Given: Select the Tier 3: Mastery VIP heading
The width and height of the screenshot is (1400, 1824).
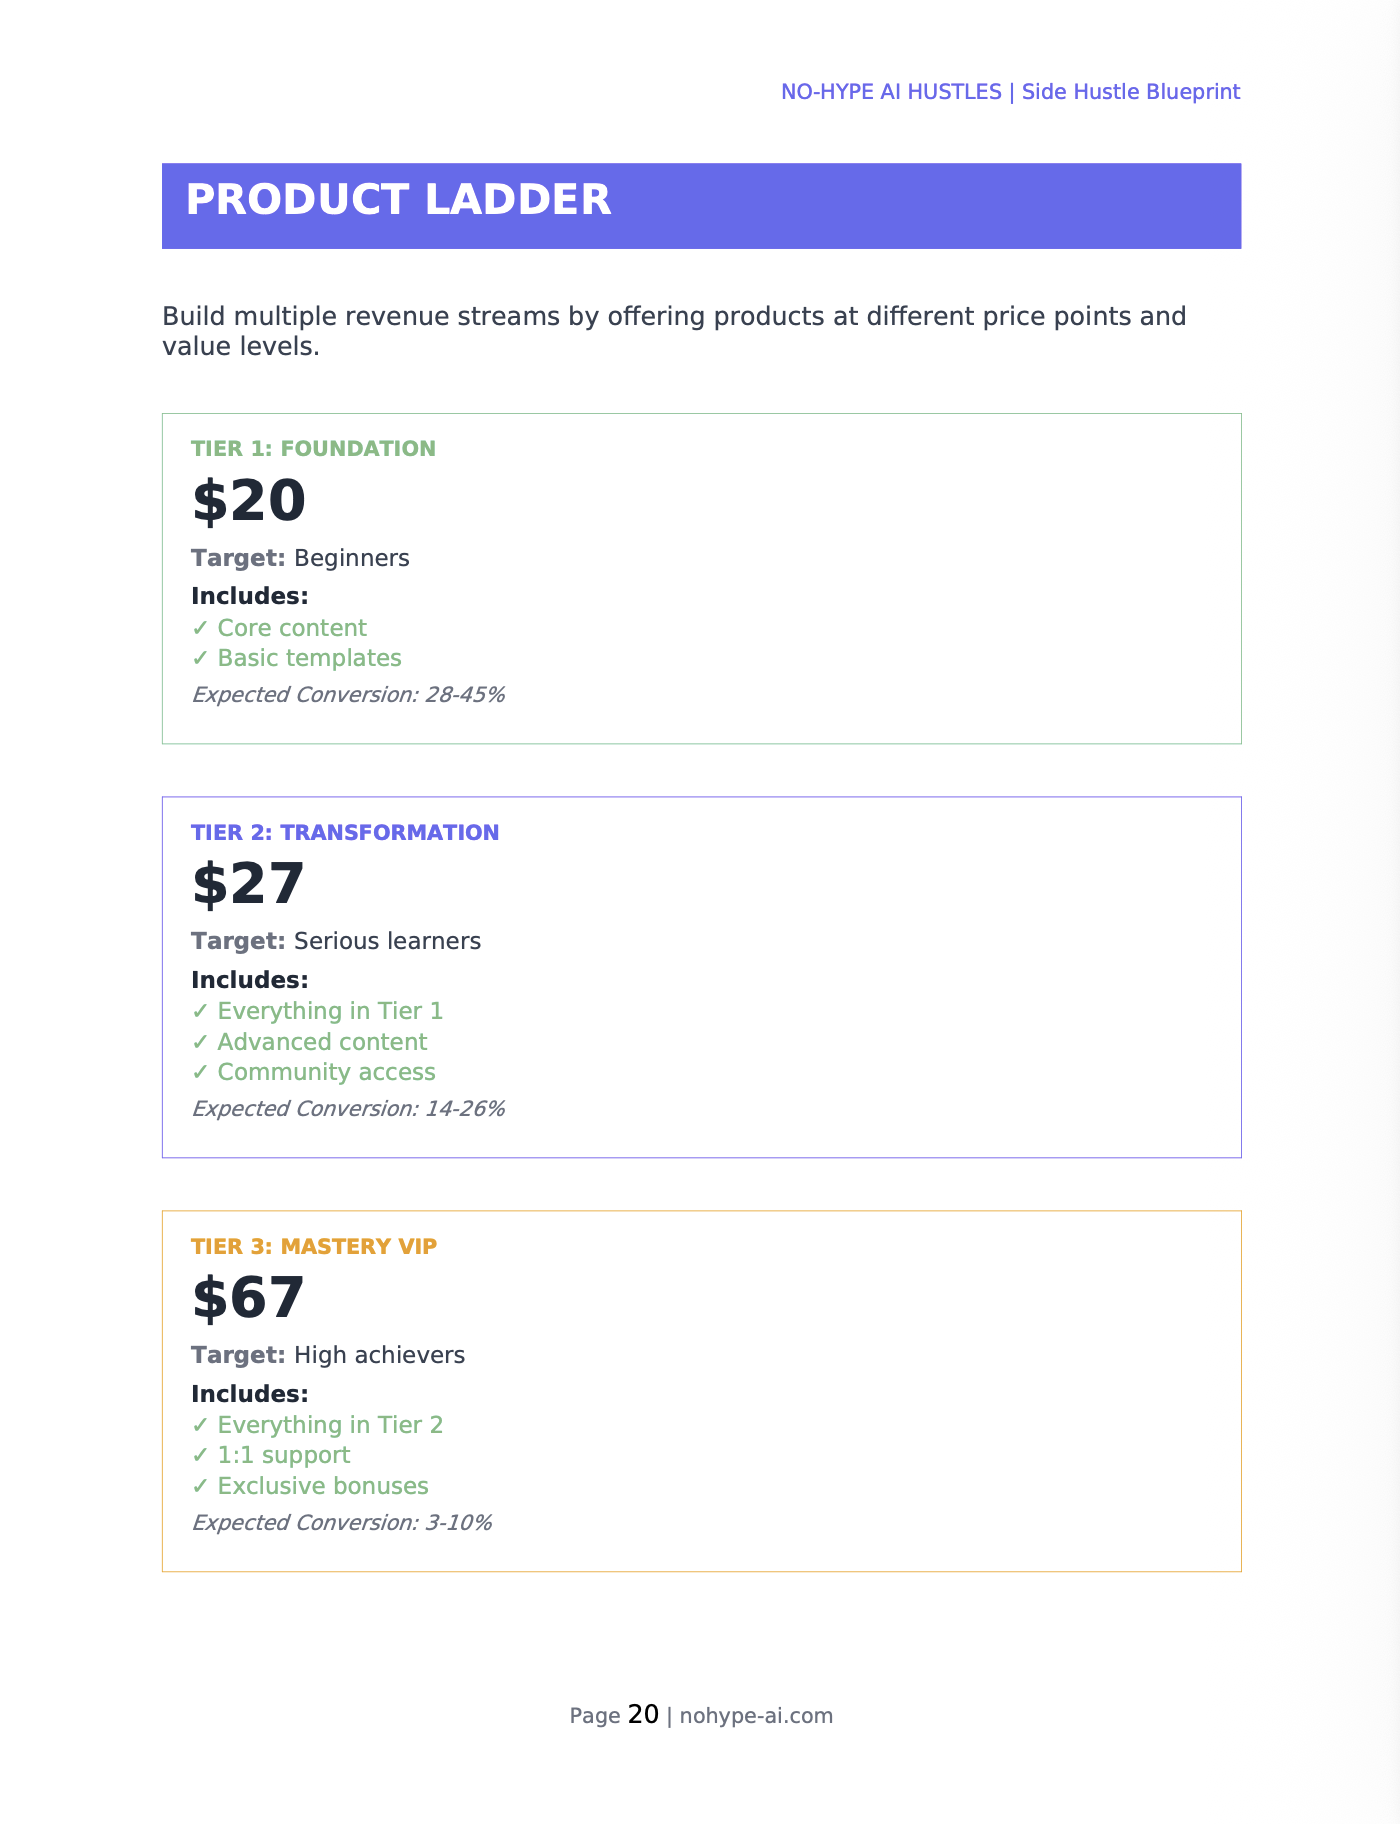Looking at the screenshot, I should tap(314, 1246).
